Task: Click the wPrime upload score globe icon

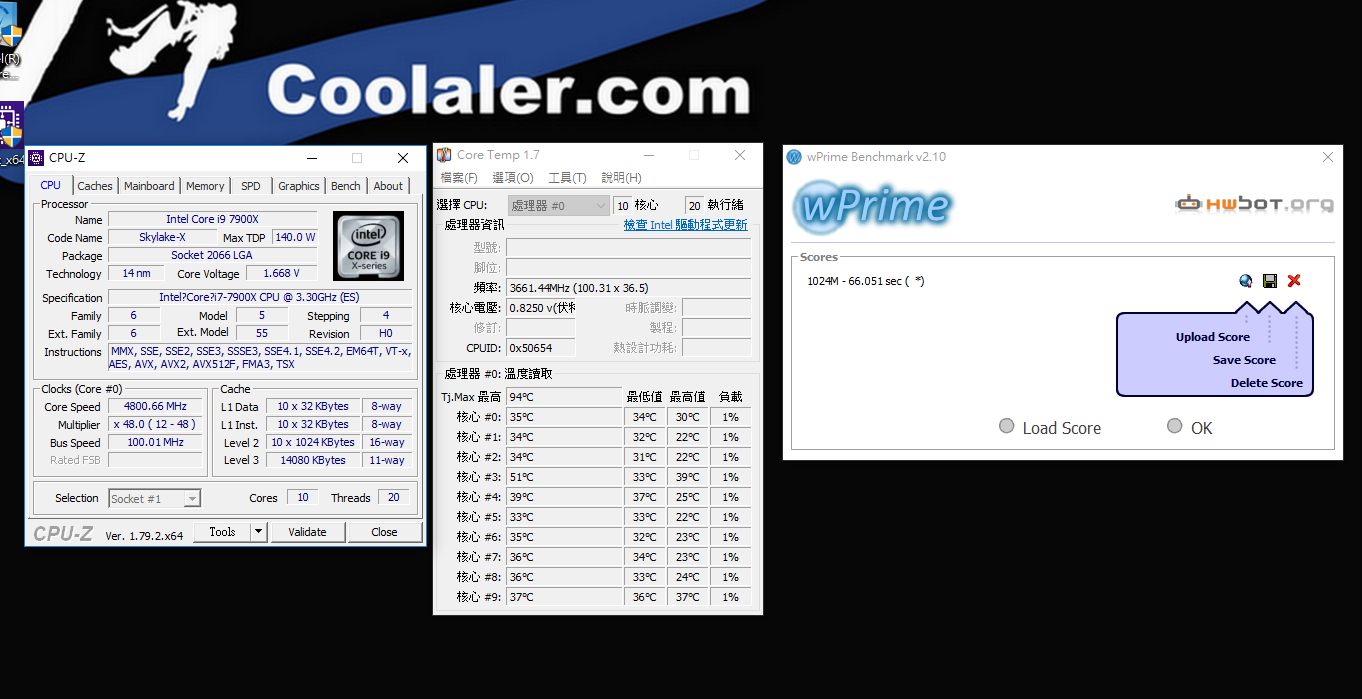Action: 1245,281
